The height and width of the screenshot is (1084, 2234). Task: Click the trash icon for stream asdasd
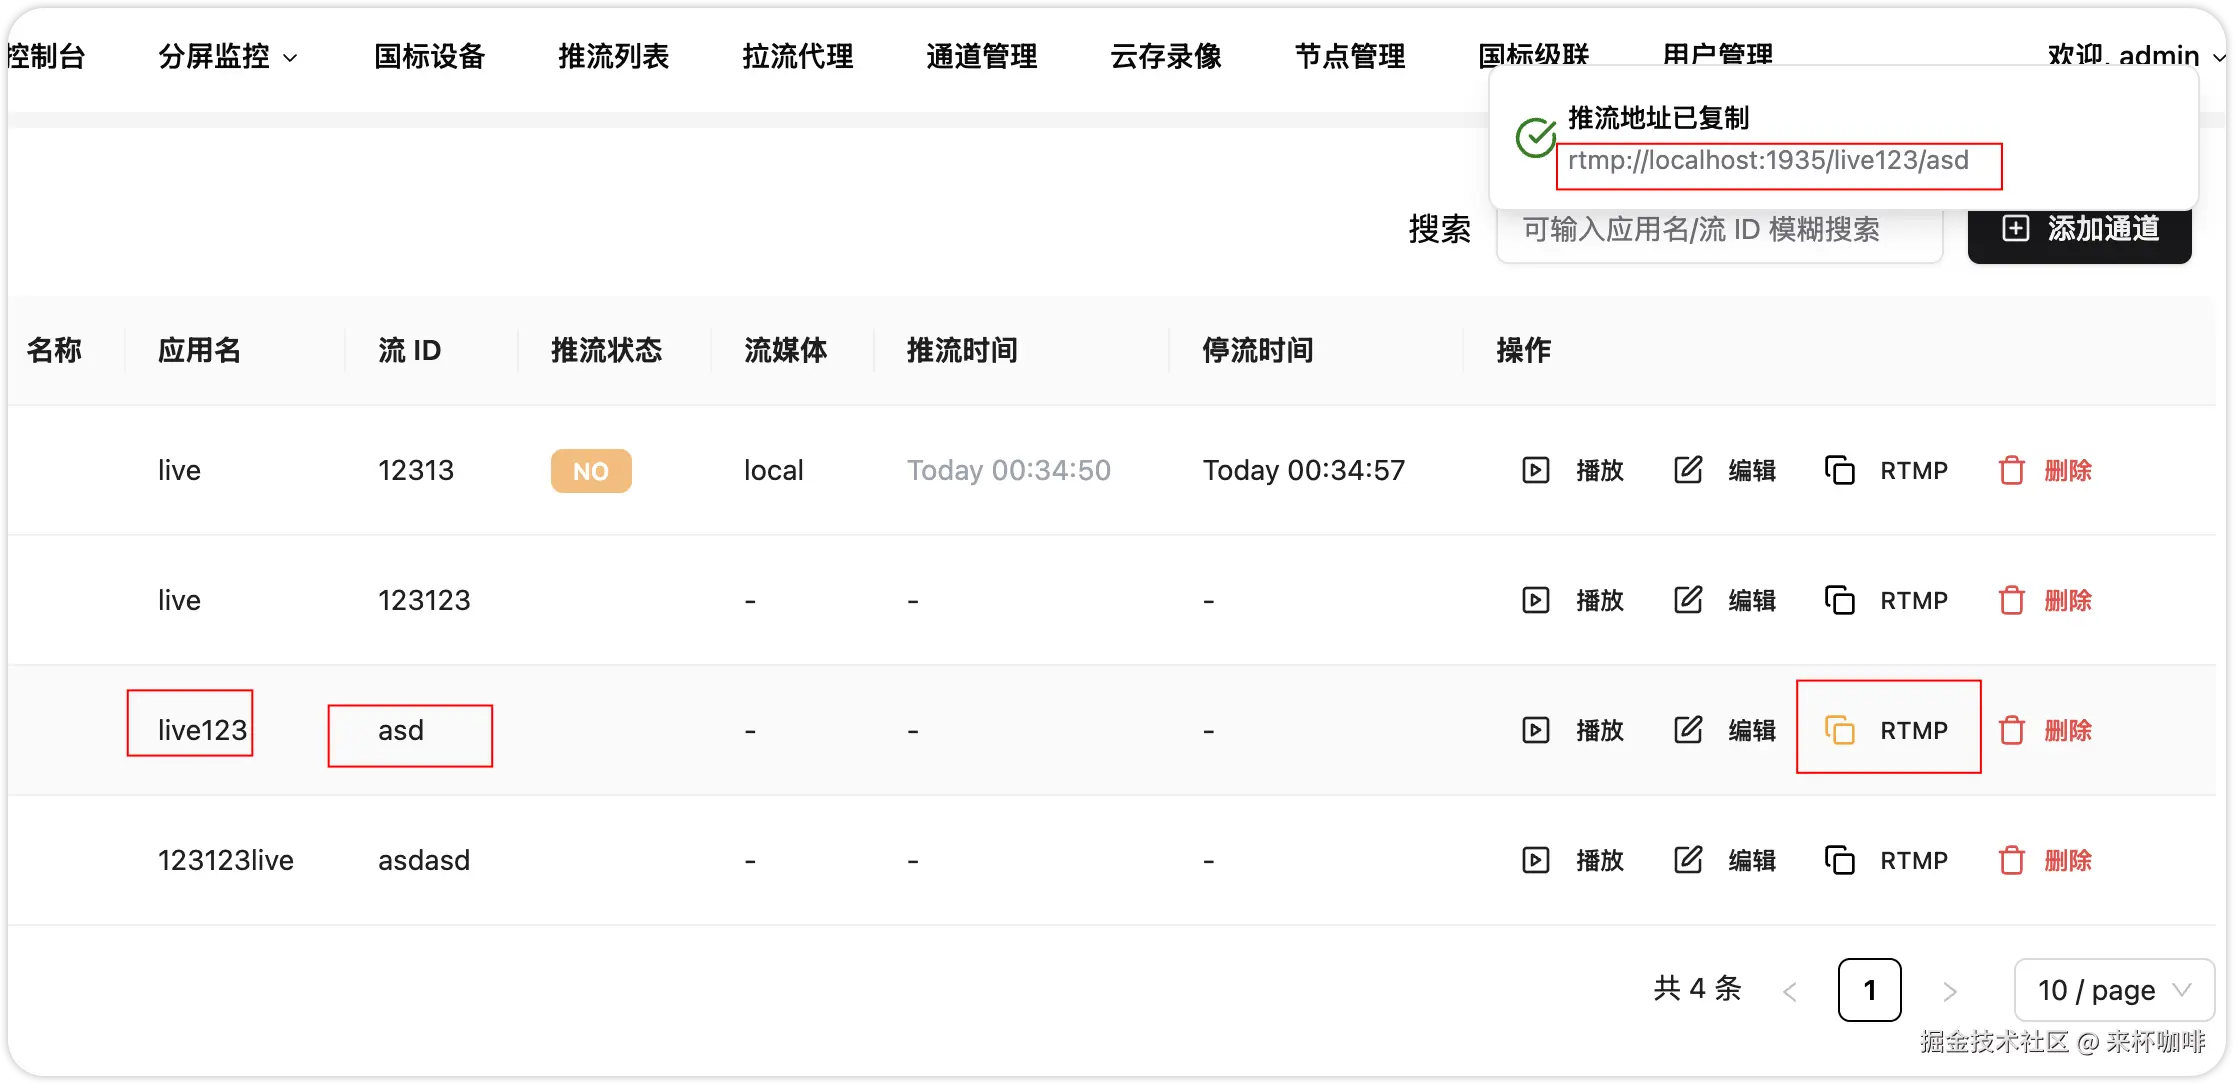click(x=2011, y=860)
